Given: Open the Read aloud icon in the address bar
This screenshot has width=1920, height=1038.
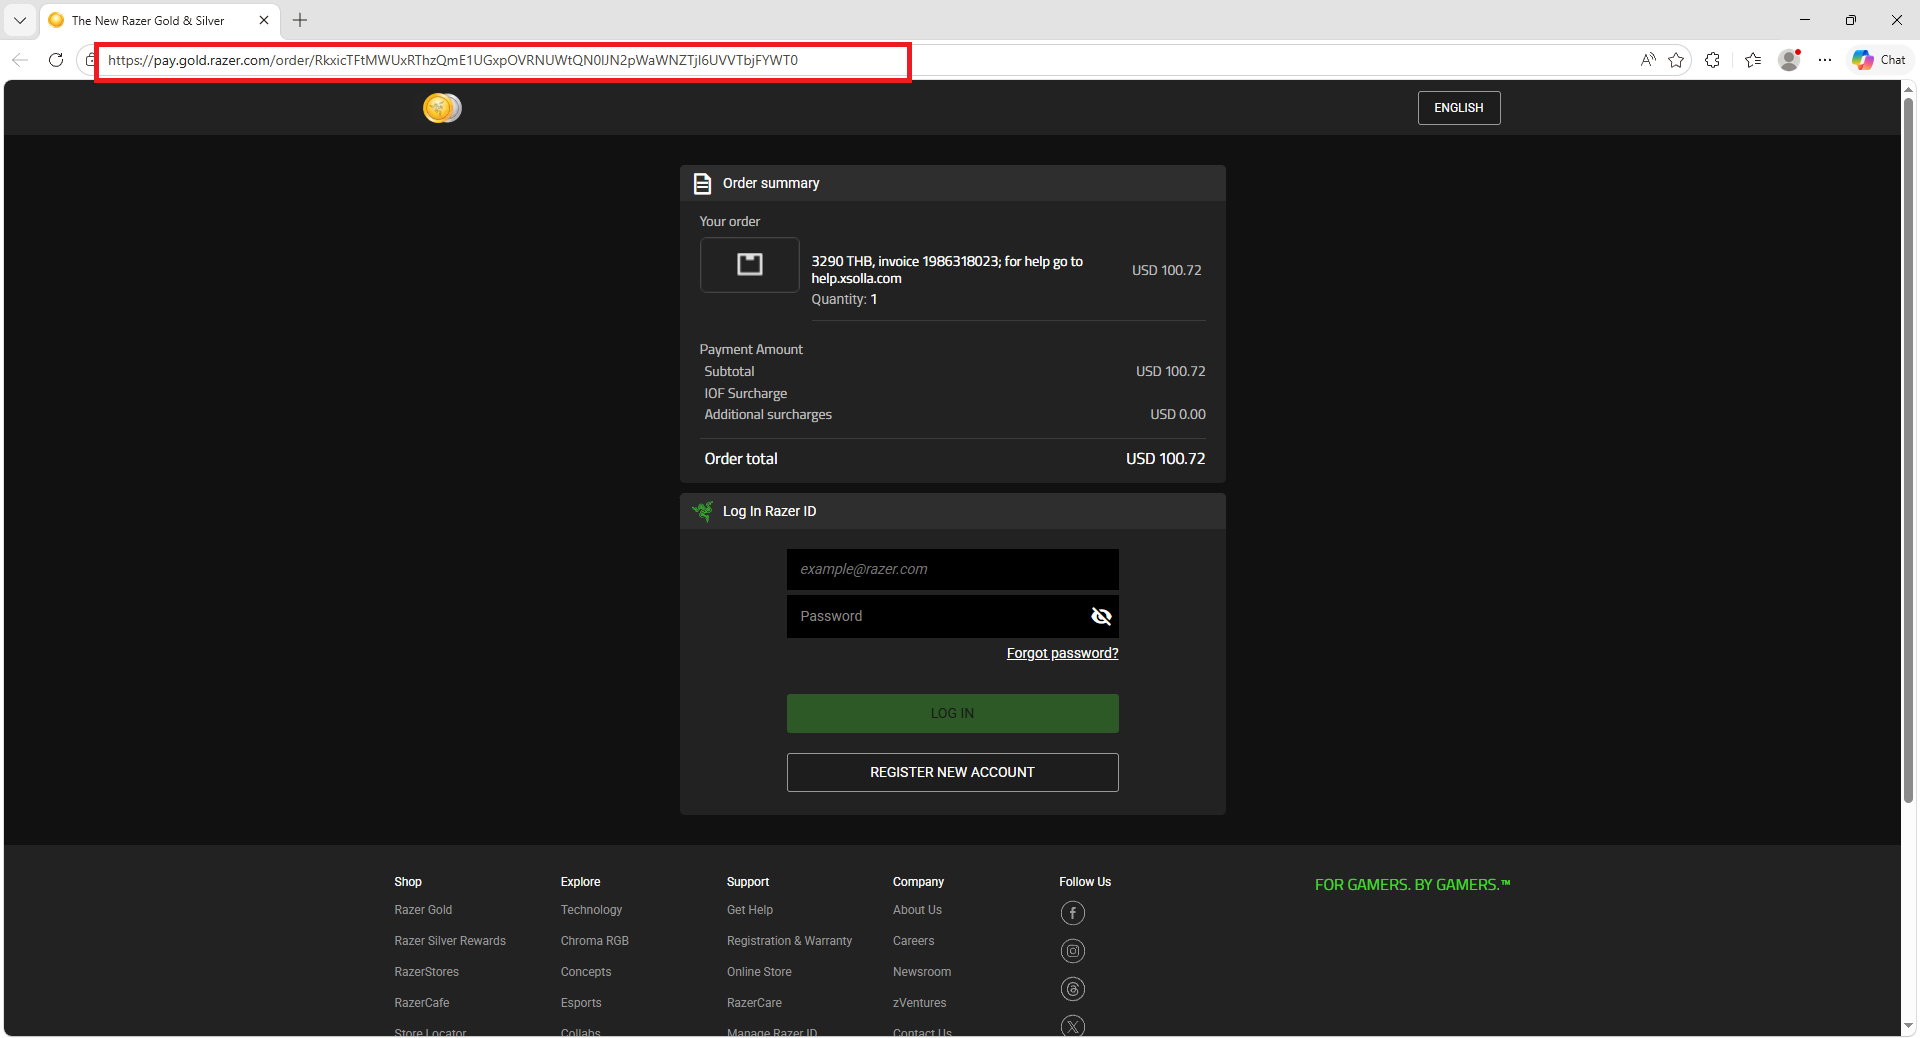Looking at the screenshot, I should click(x=1648, y=60).
